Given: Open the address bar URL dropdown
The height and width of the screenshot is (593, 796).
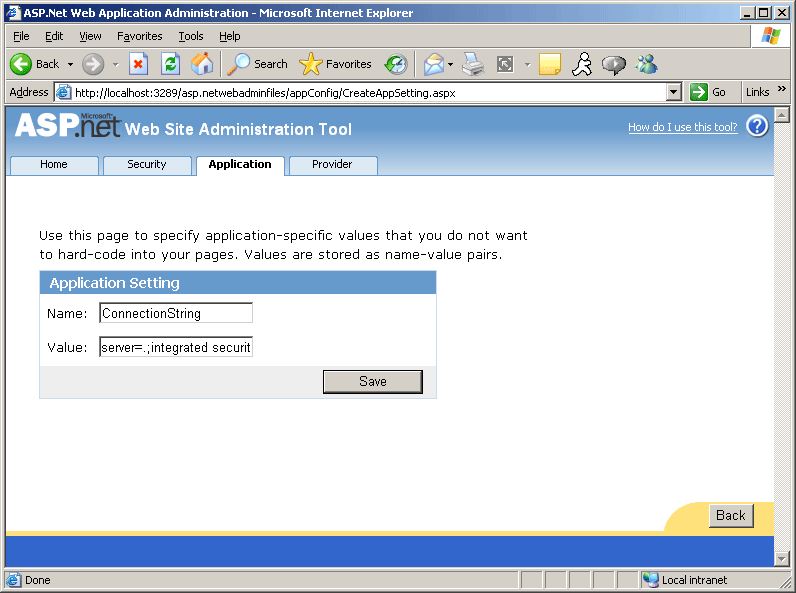Looking at the screenshot, I should [x=673, y=92].
